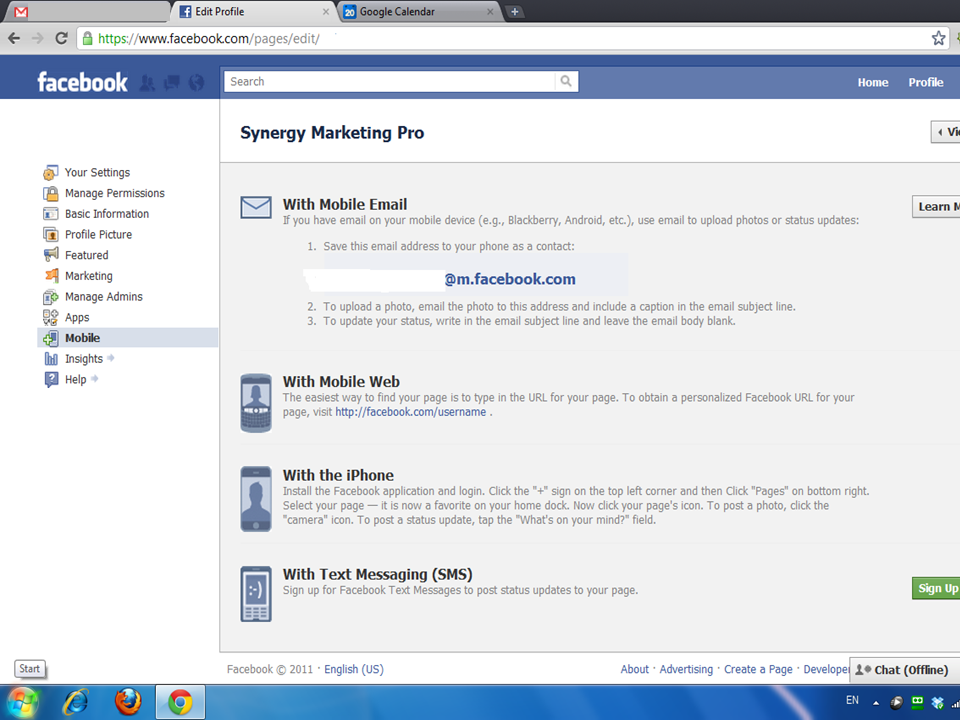Open the Chat (Offline) bar
Image resolution: width=960 pixels, height=720 pixels.
905,670
